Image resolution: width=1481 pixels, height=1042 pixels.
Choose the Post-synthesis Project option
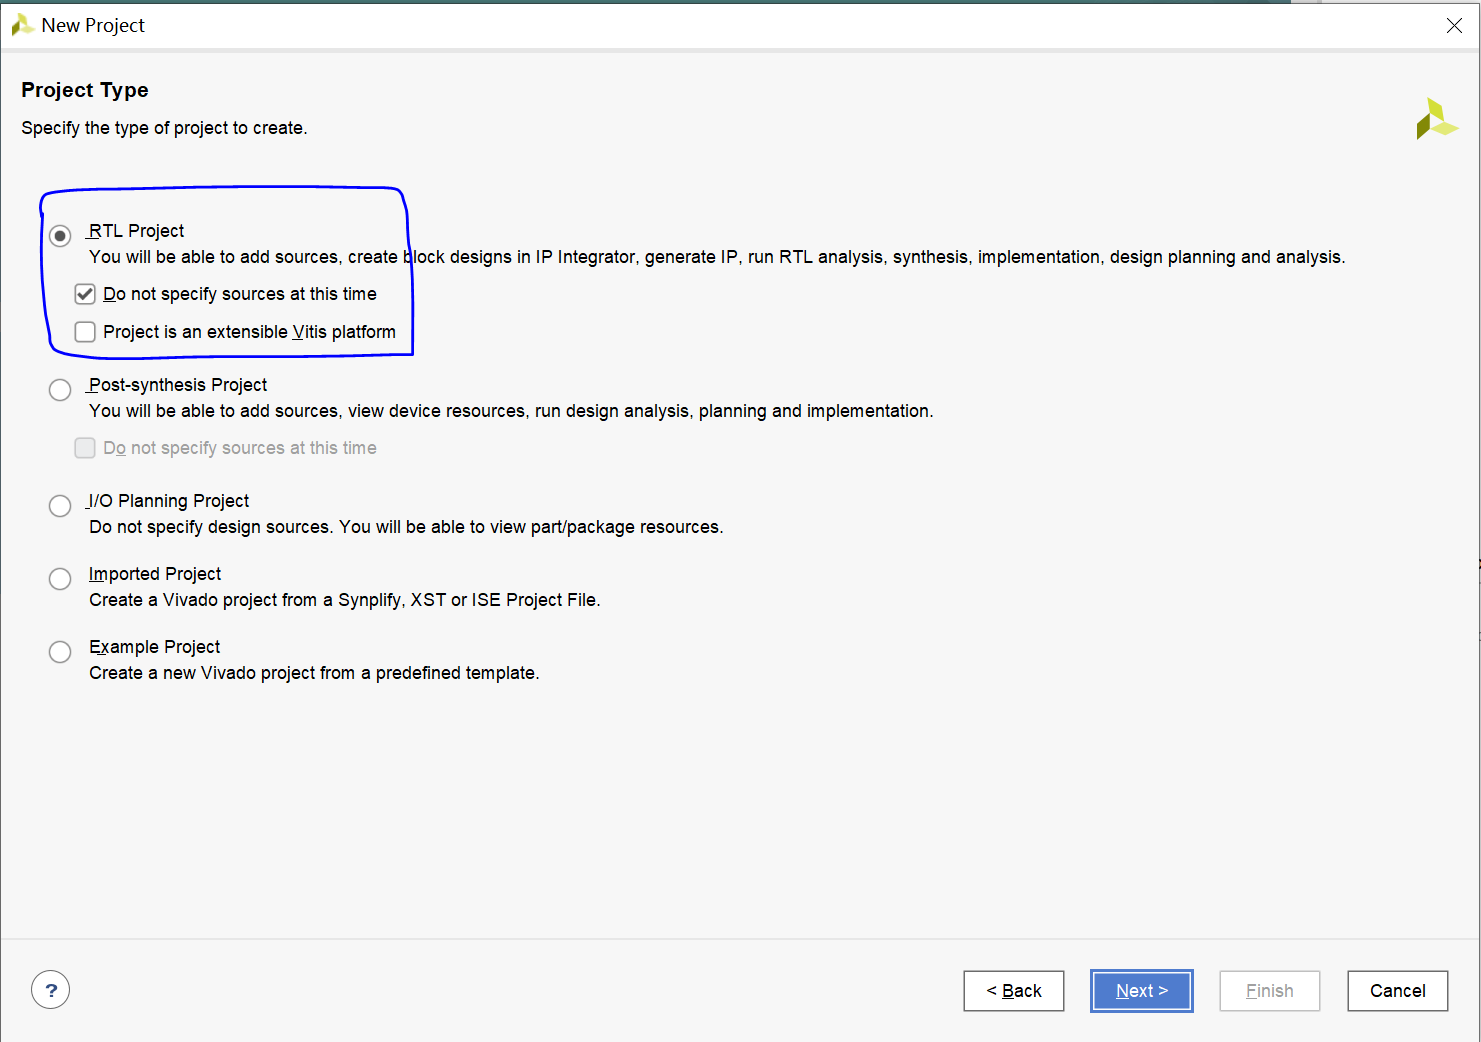tap(60, 390)
